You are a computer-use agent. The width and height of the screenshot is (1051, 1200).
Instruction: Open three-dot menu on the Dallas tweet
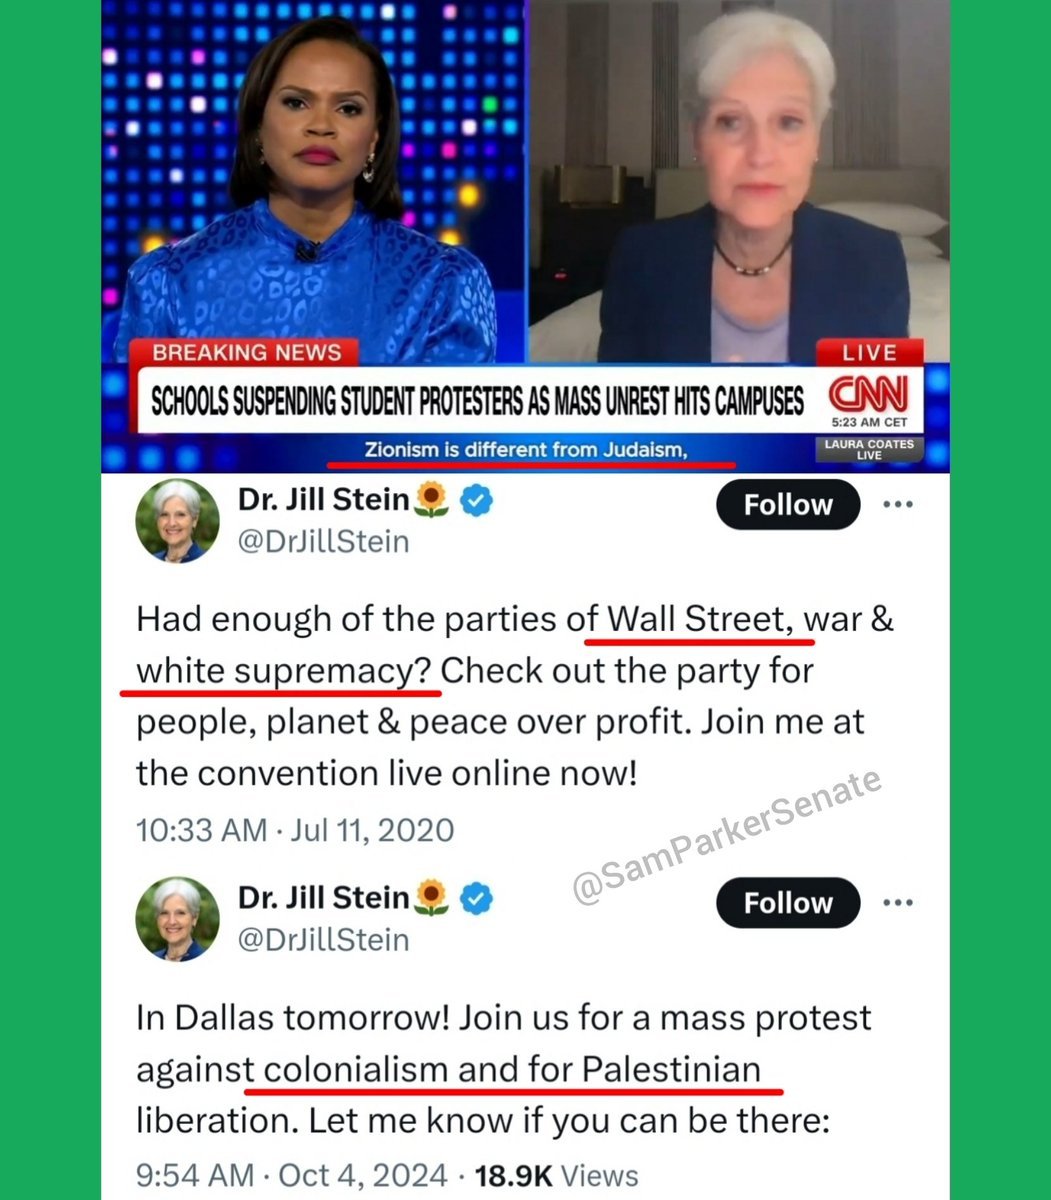point(898,902)
